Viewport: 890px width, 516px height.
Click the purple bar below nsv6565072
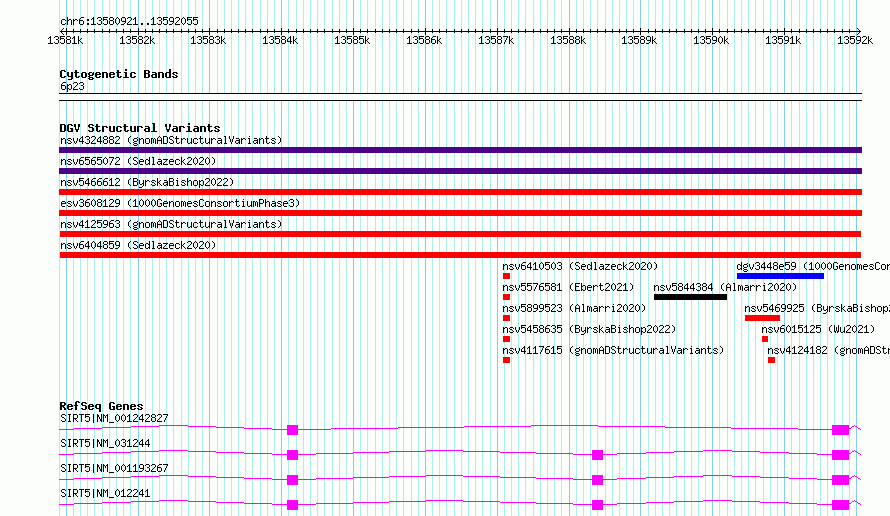click(x=460, y=171)
